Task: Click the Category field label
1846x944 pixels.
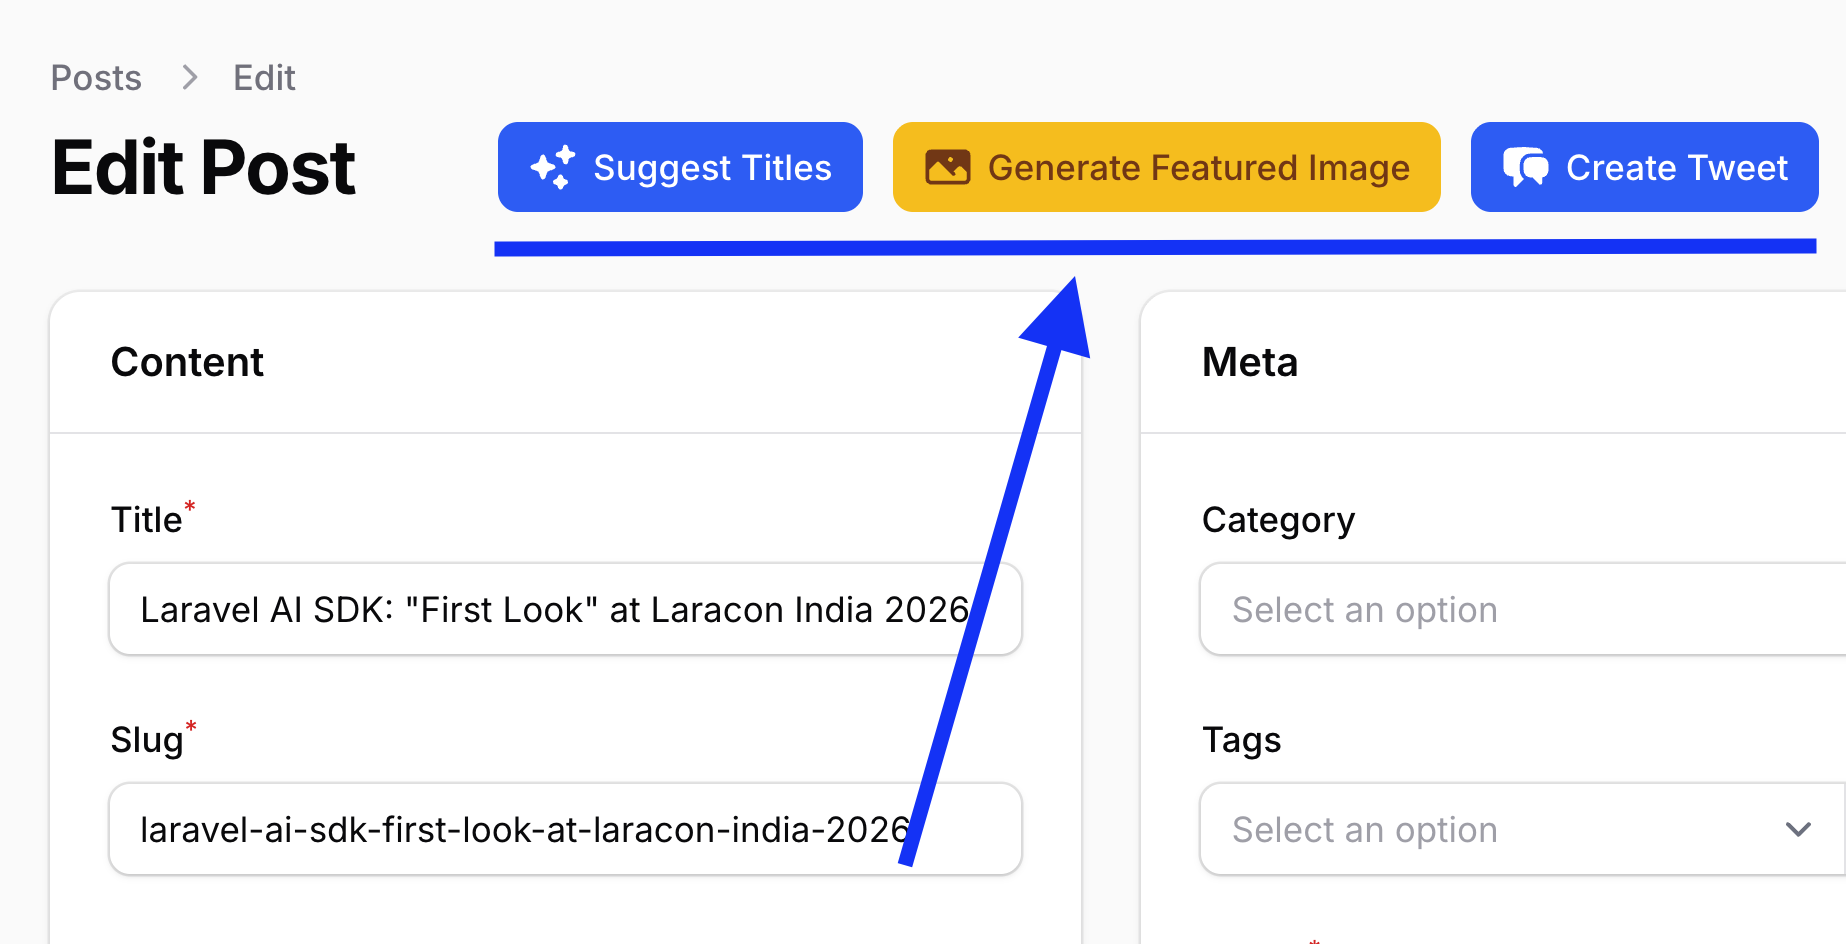Action: [1278, 520]
